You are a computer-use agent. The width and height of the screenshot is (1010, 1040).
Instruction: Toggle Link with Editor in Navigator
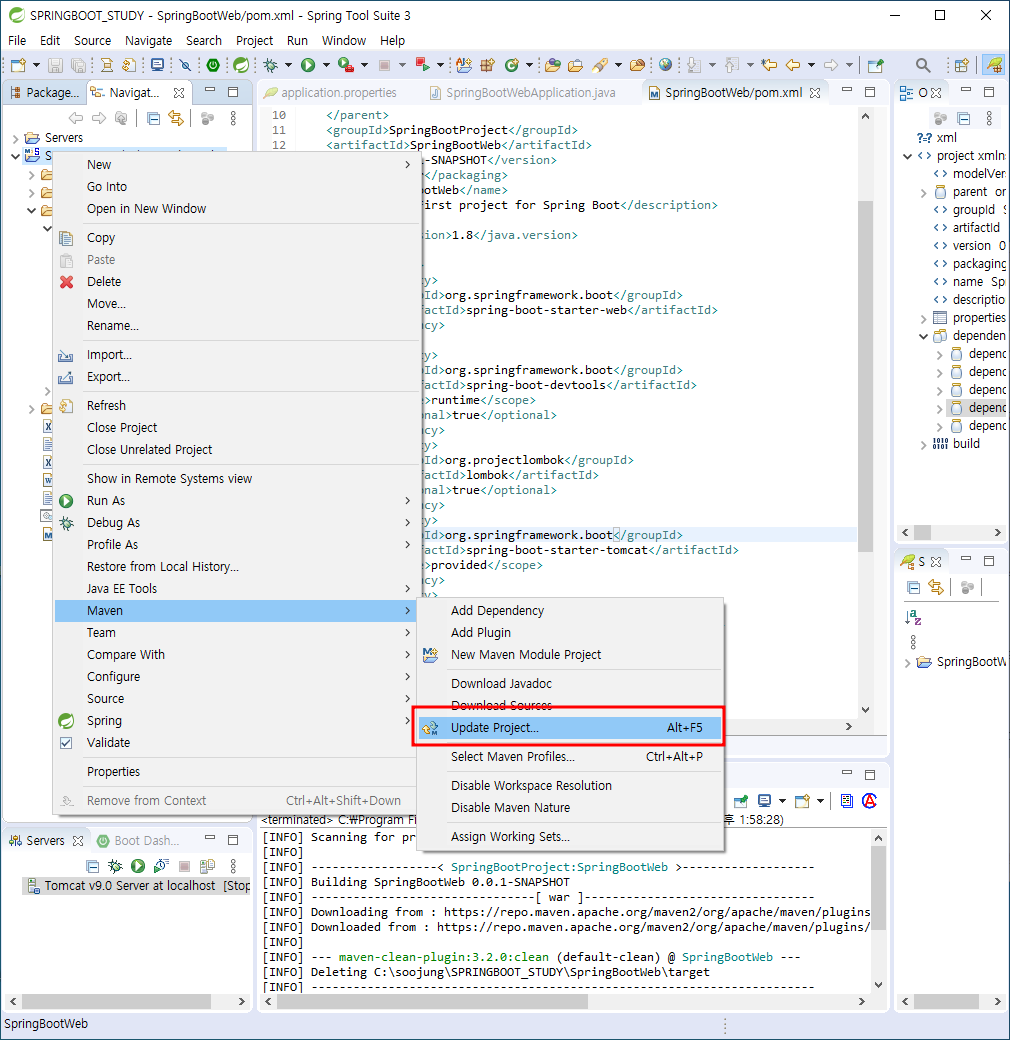(176, 119)
